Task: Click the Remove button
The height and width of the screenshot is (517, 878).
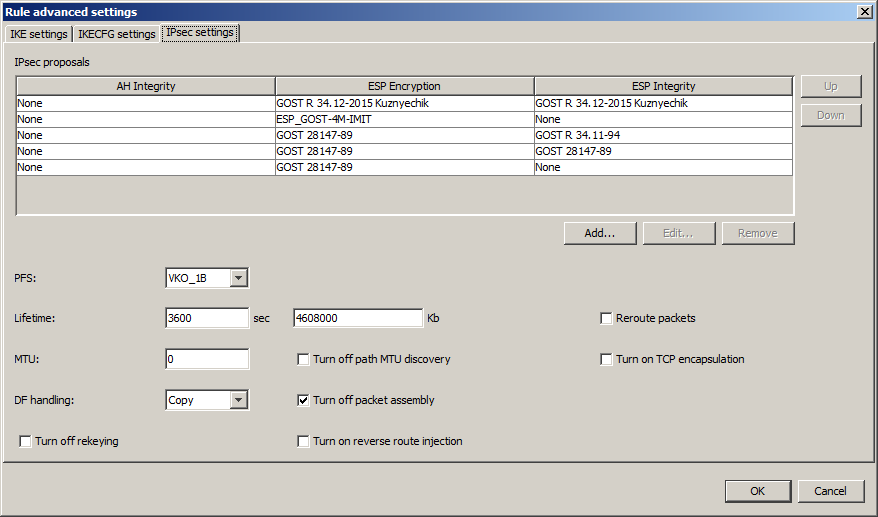Action: pyautogui.click(x=758, y=233)
